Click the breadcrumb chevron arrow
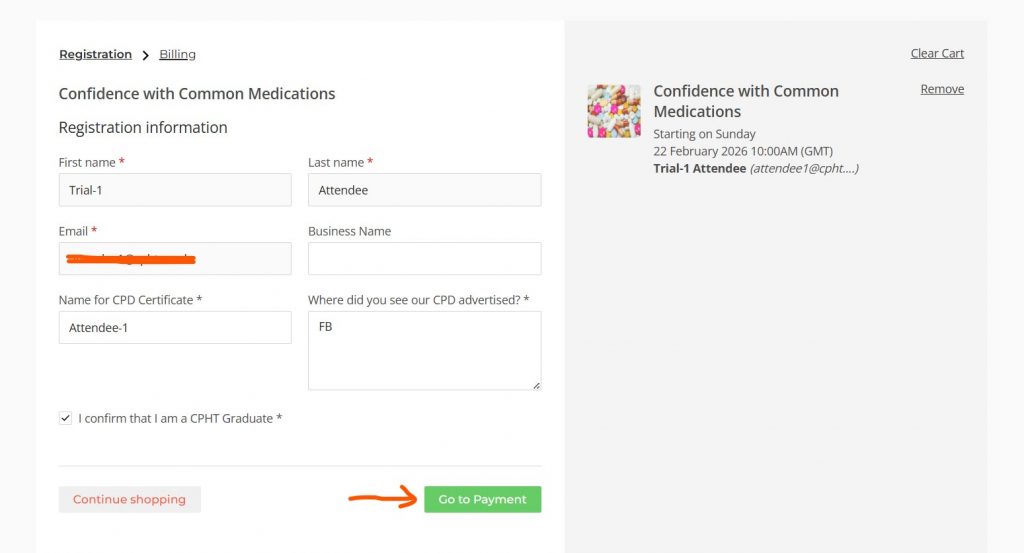Image resolution: width=1024 pixels, height=553 pixels. (x=145, y=55)
